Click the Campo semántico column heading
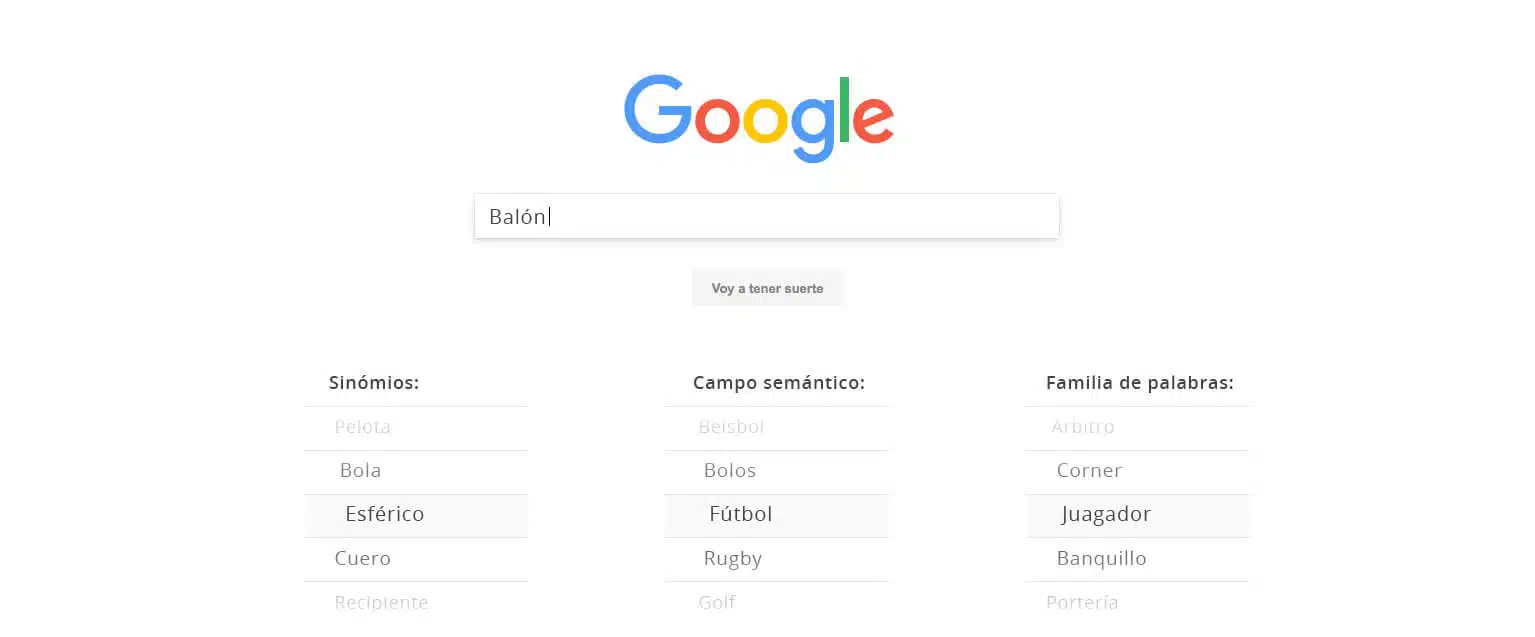This screenshot has height=637, width=1535. [x=779, y=383]
